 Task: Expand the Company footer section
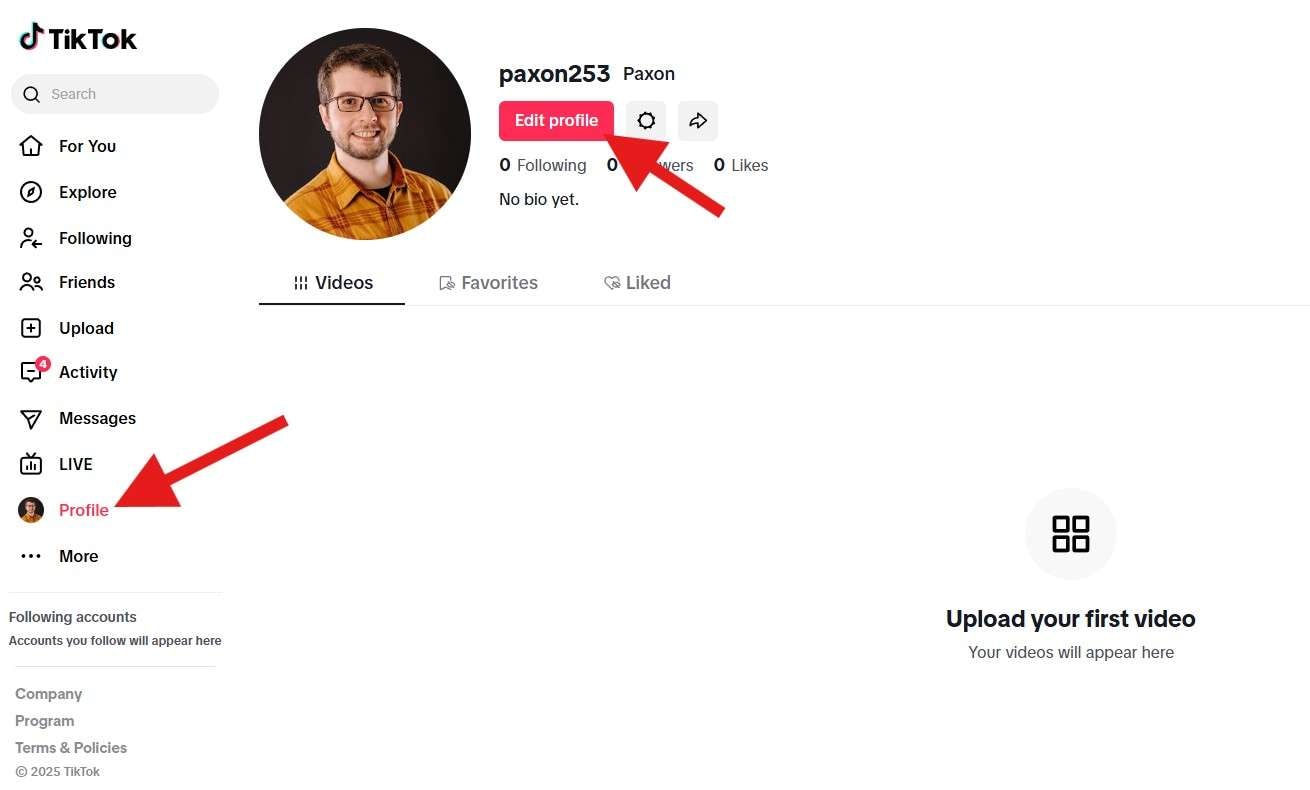pyautogui.click(x=48, y=694)
